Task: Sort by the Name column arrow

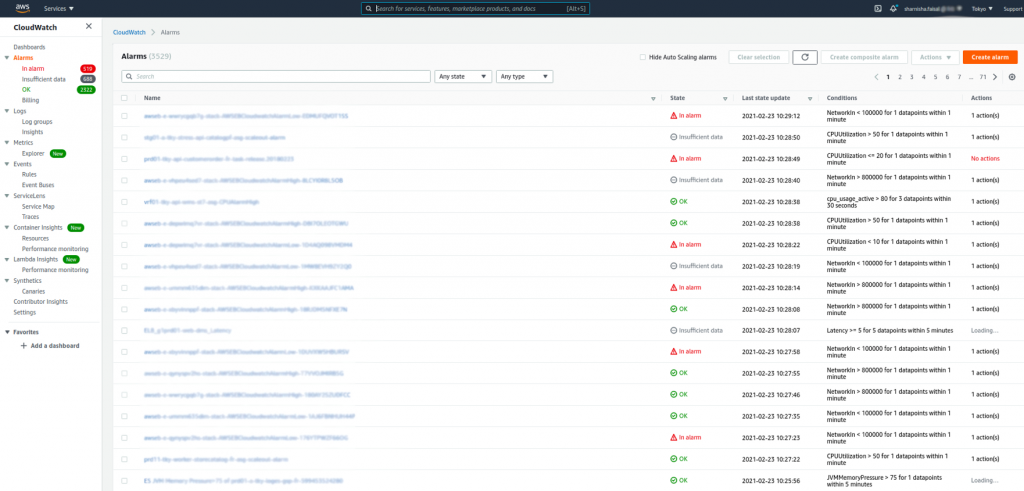Action: [x=653, y=99]
